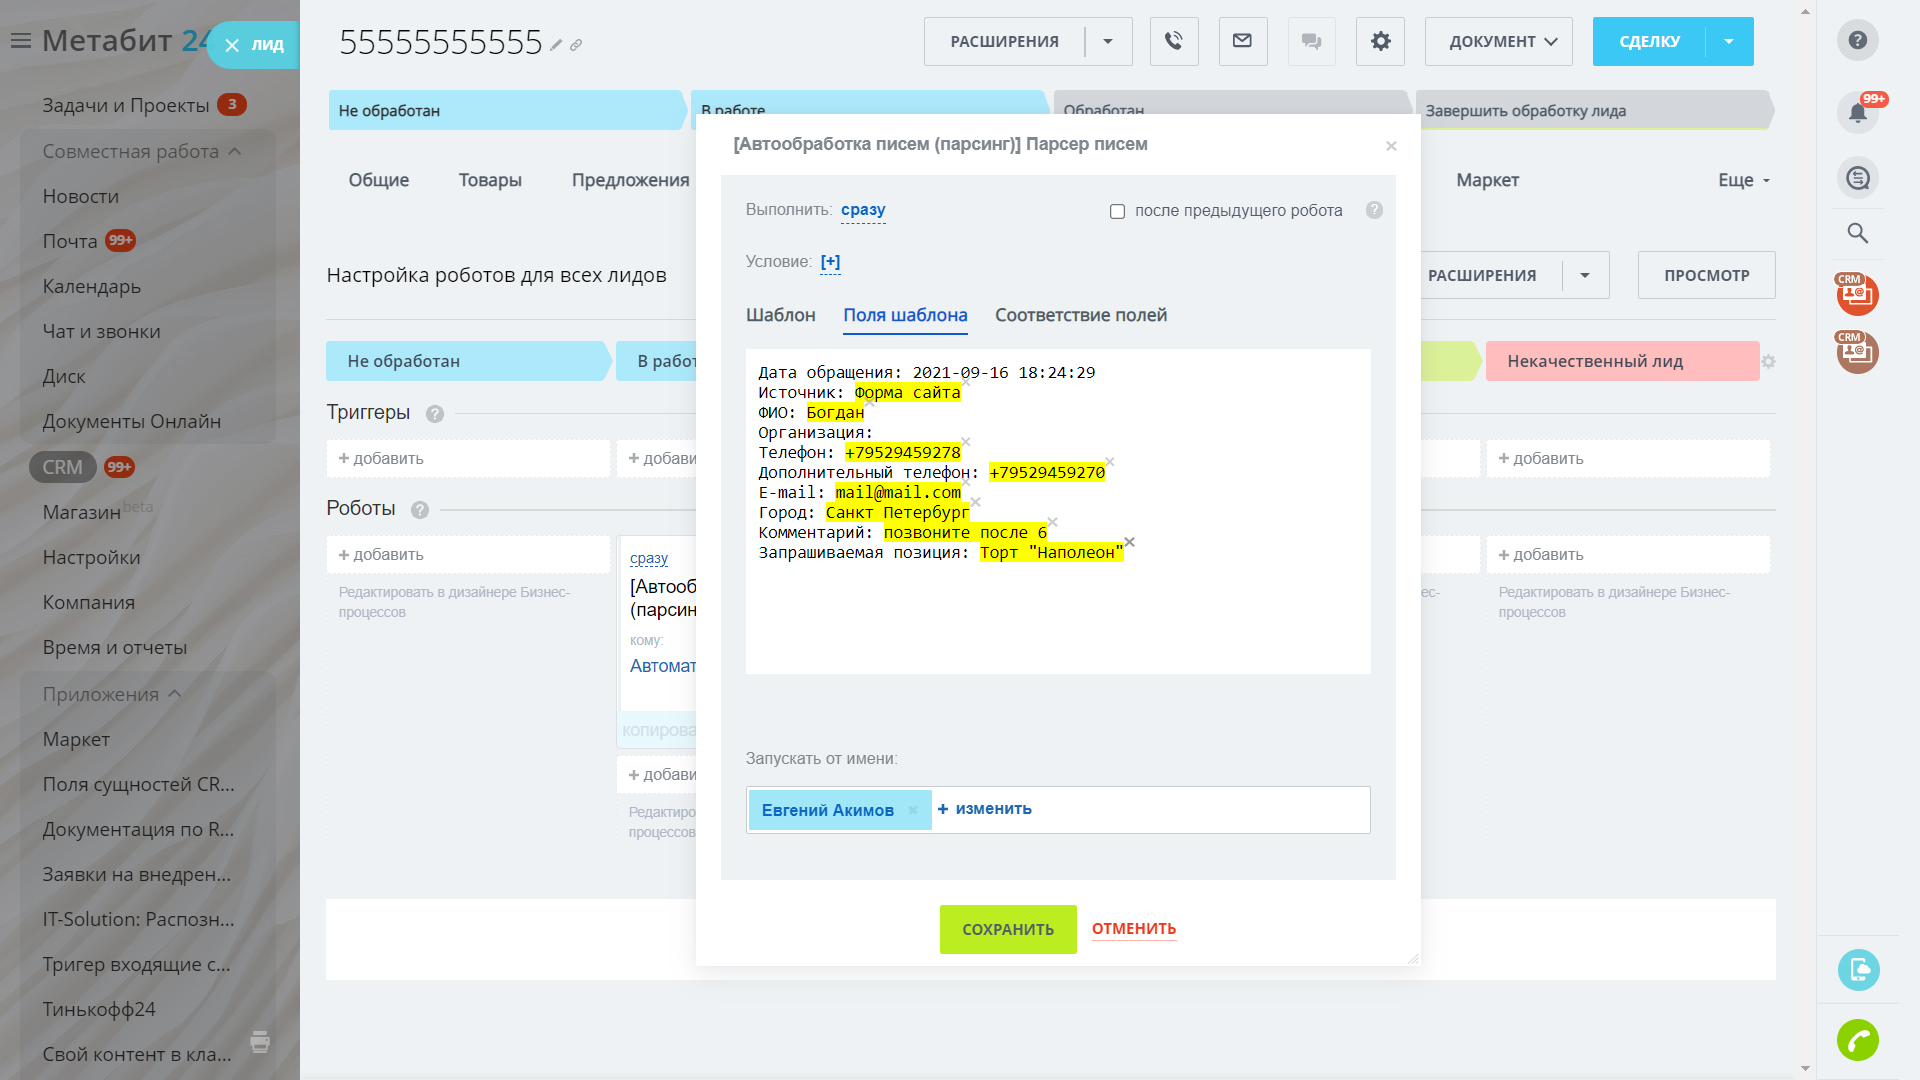1920x1080 pixels.
Task: Open the СДЕЛКУ button dropdown arrow
Action: (1729, 41)
